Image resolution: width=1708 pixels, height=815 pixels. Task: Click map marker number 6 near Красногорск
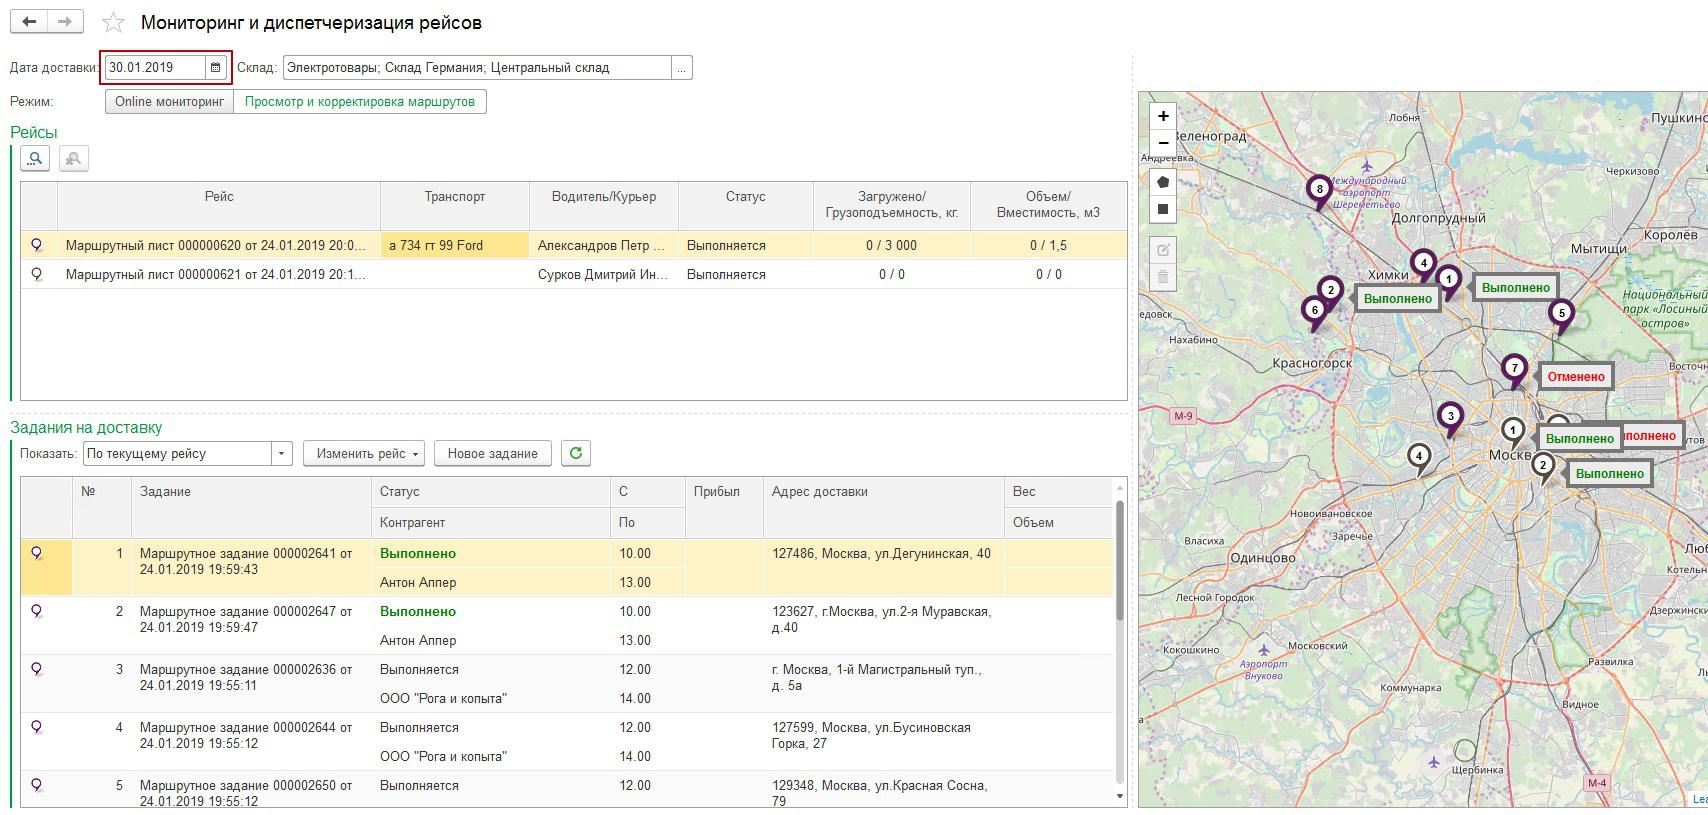pyautogui.click(x=1315, y=312)
